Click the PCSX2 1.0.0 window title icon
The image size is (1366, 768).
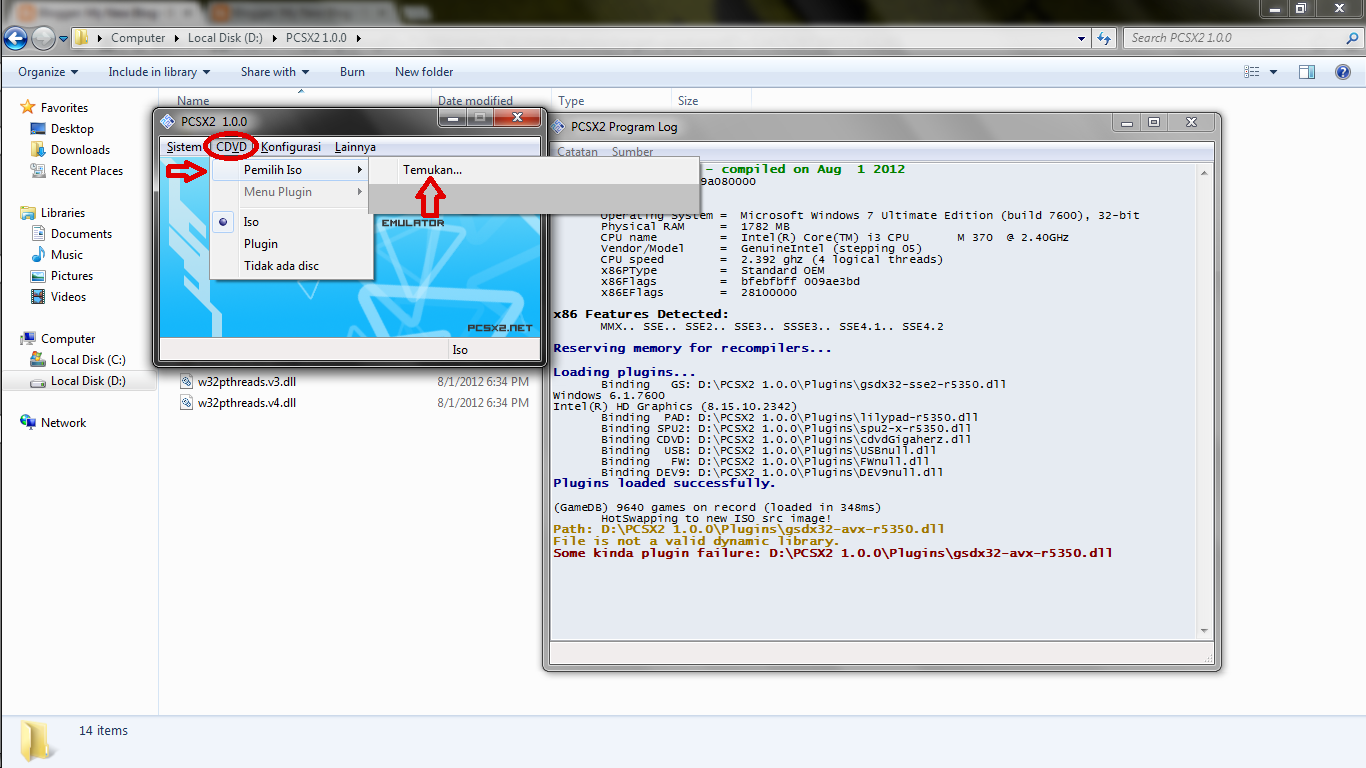click(x=168, y=121)
